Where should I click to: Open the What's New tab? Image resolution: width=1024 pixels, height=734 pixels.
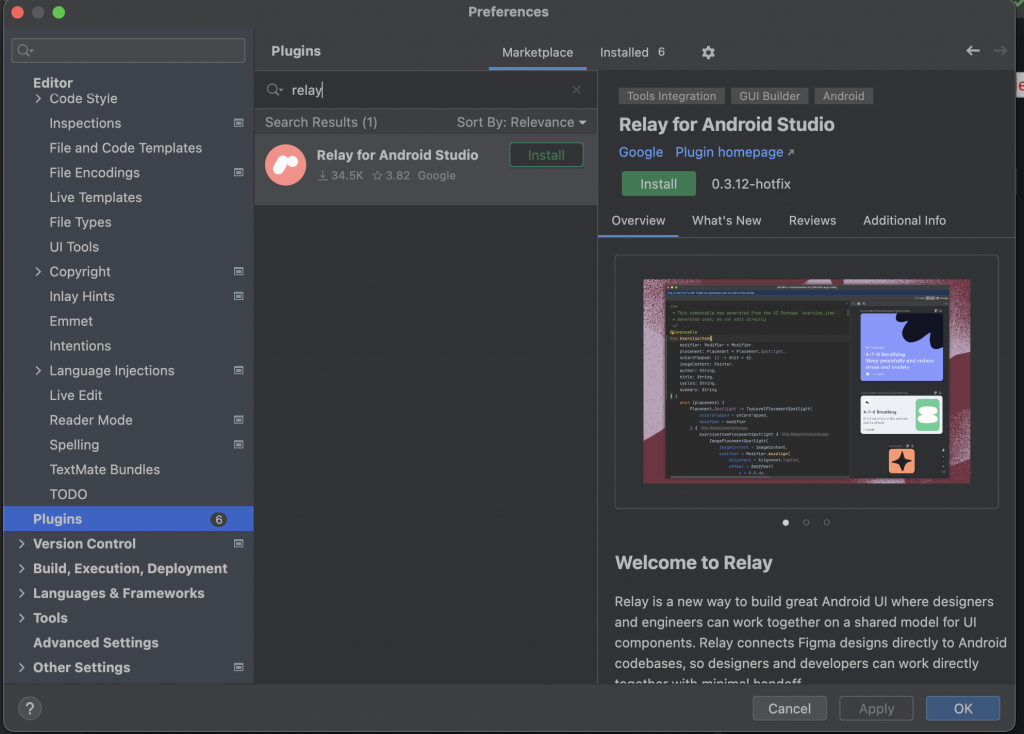point(726,221)
